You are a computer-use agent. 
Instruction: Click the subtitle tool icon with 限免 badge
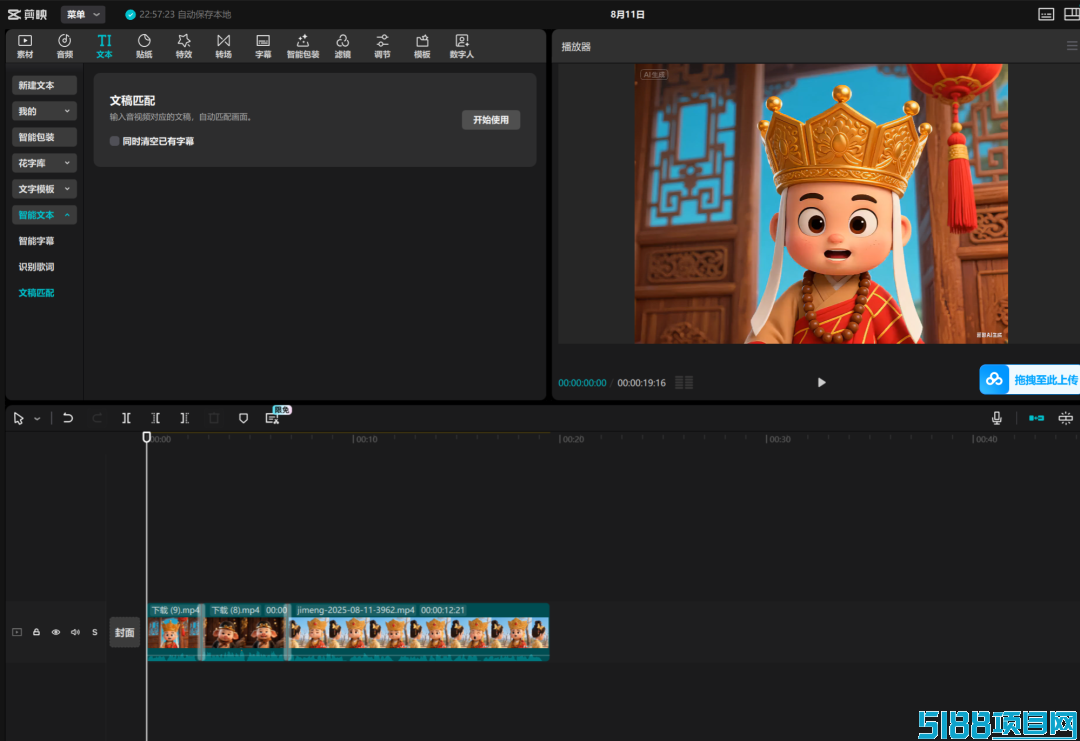[x=273, y=417]
